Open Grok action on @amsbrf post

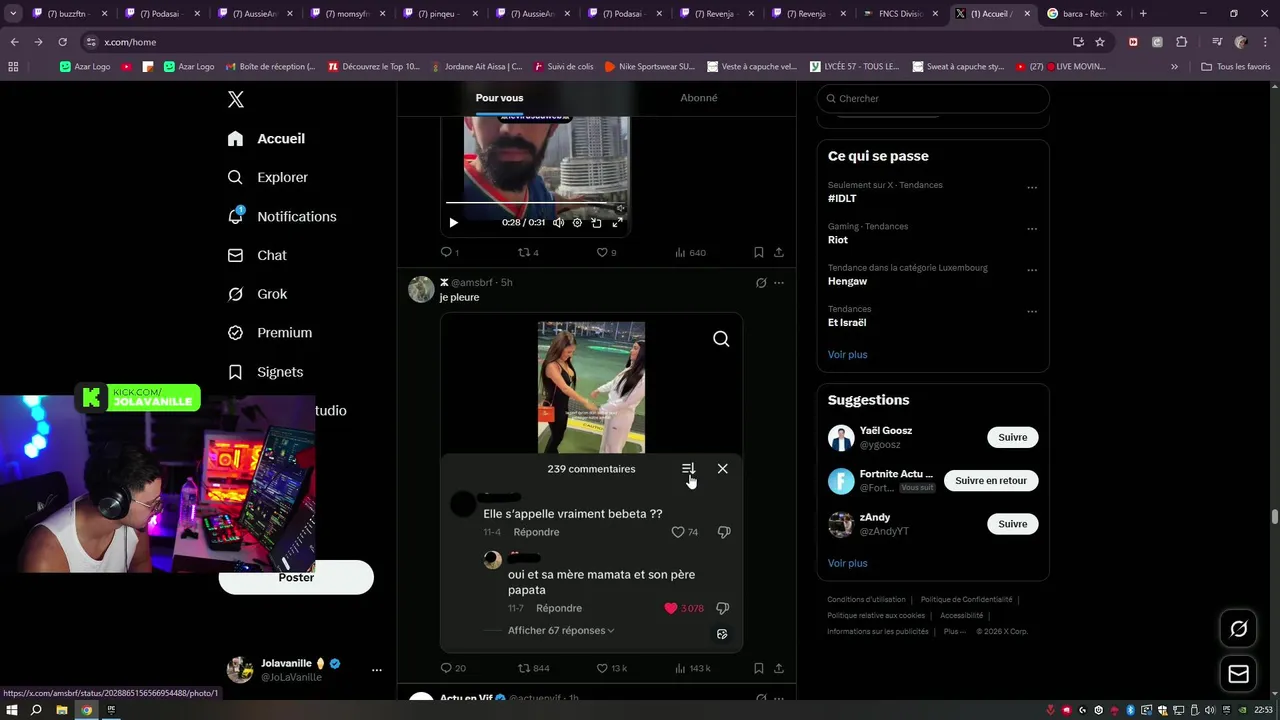point(761,283)
